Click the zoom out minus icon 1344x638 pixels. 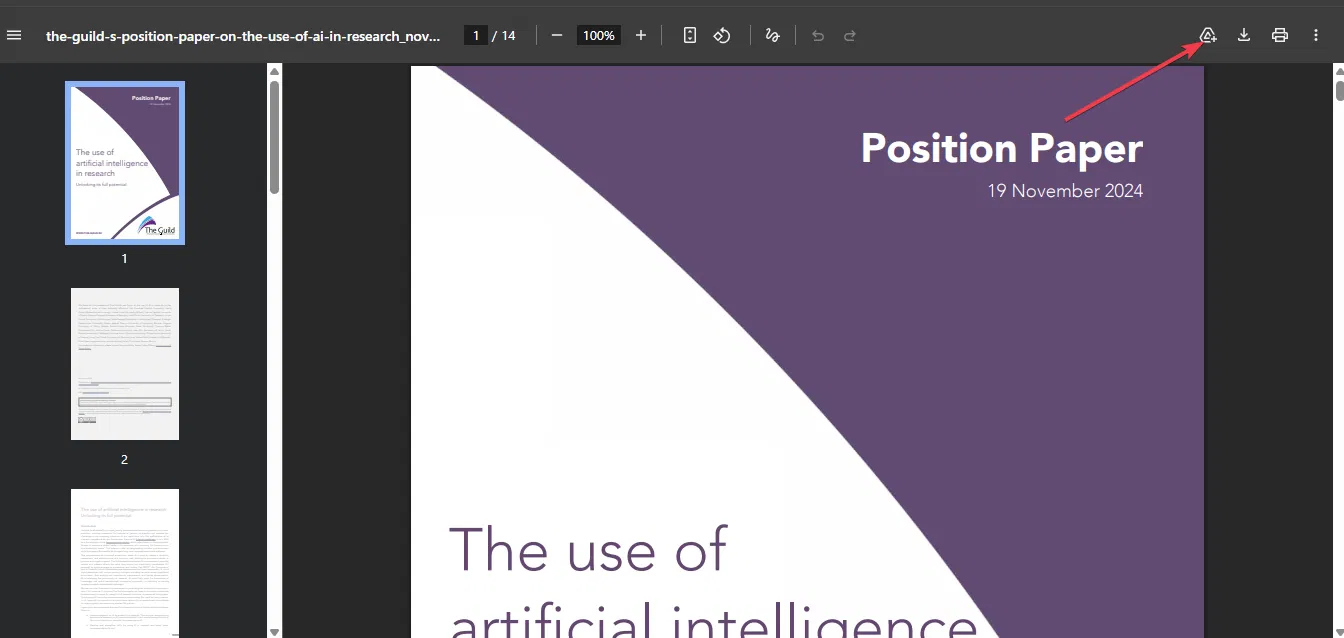click(x=557, y=35)
